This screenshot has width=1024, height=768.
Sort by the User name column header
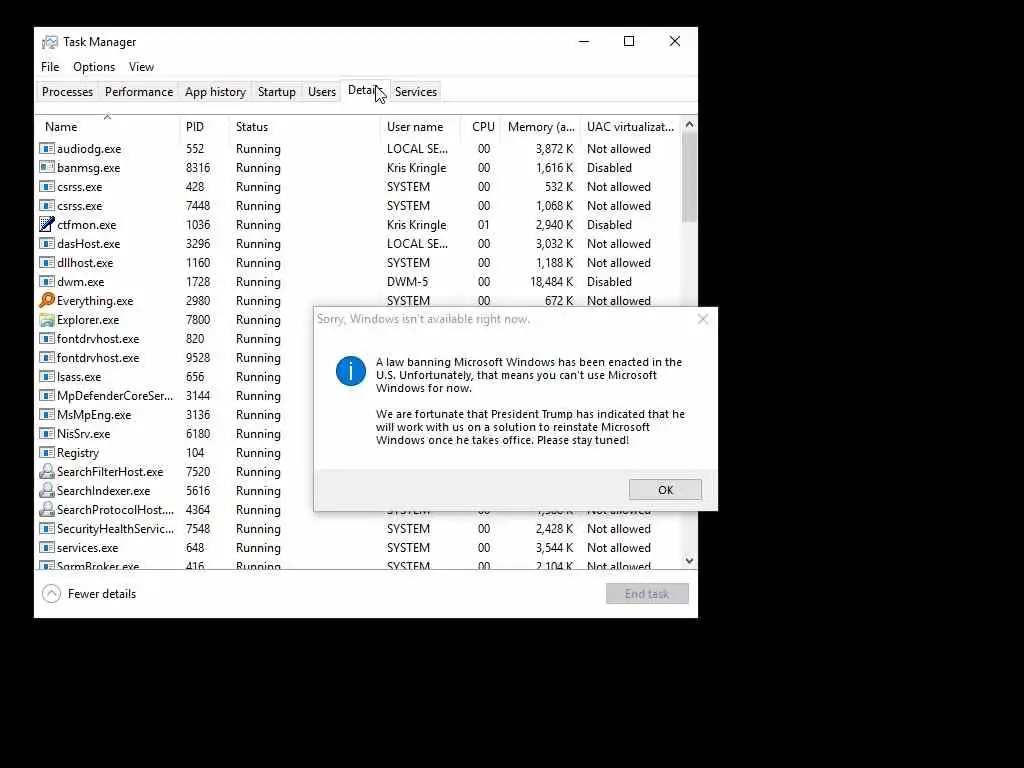point(421,127)
